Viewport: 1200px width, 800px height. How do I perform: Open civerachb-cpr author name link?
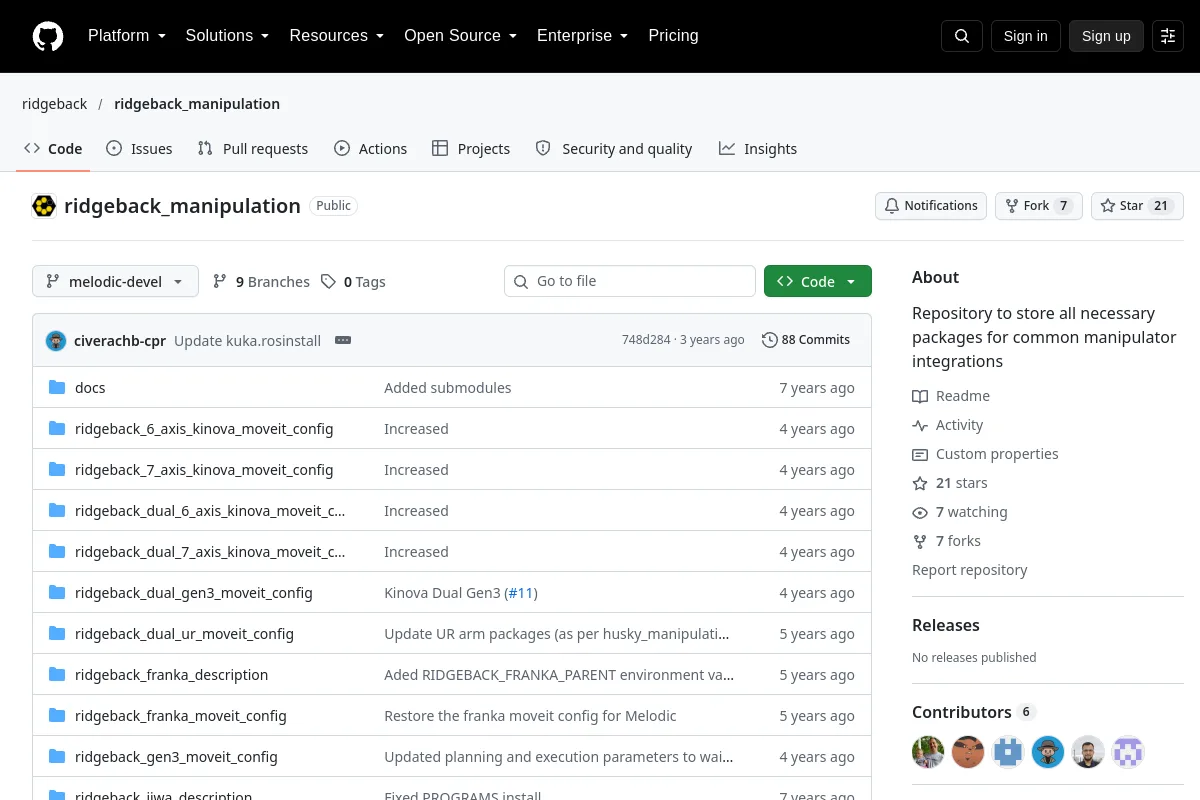click(120, 340)
